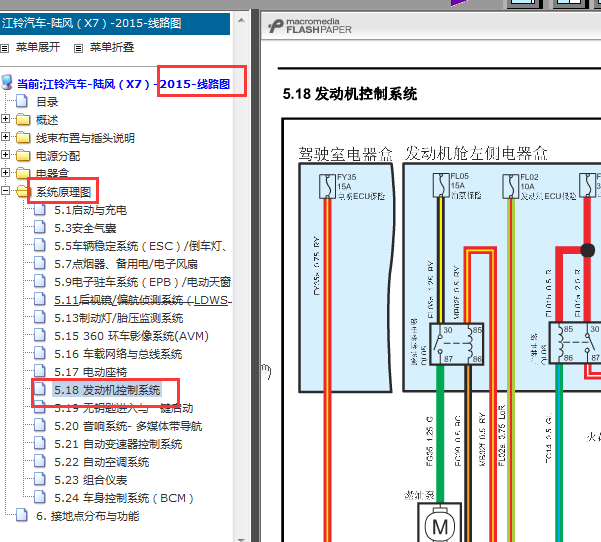Click page icon beside 5.23 组合仪表
This screenshot has height=542, width=601.
click(x=40, y=479)
